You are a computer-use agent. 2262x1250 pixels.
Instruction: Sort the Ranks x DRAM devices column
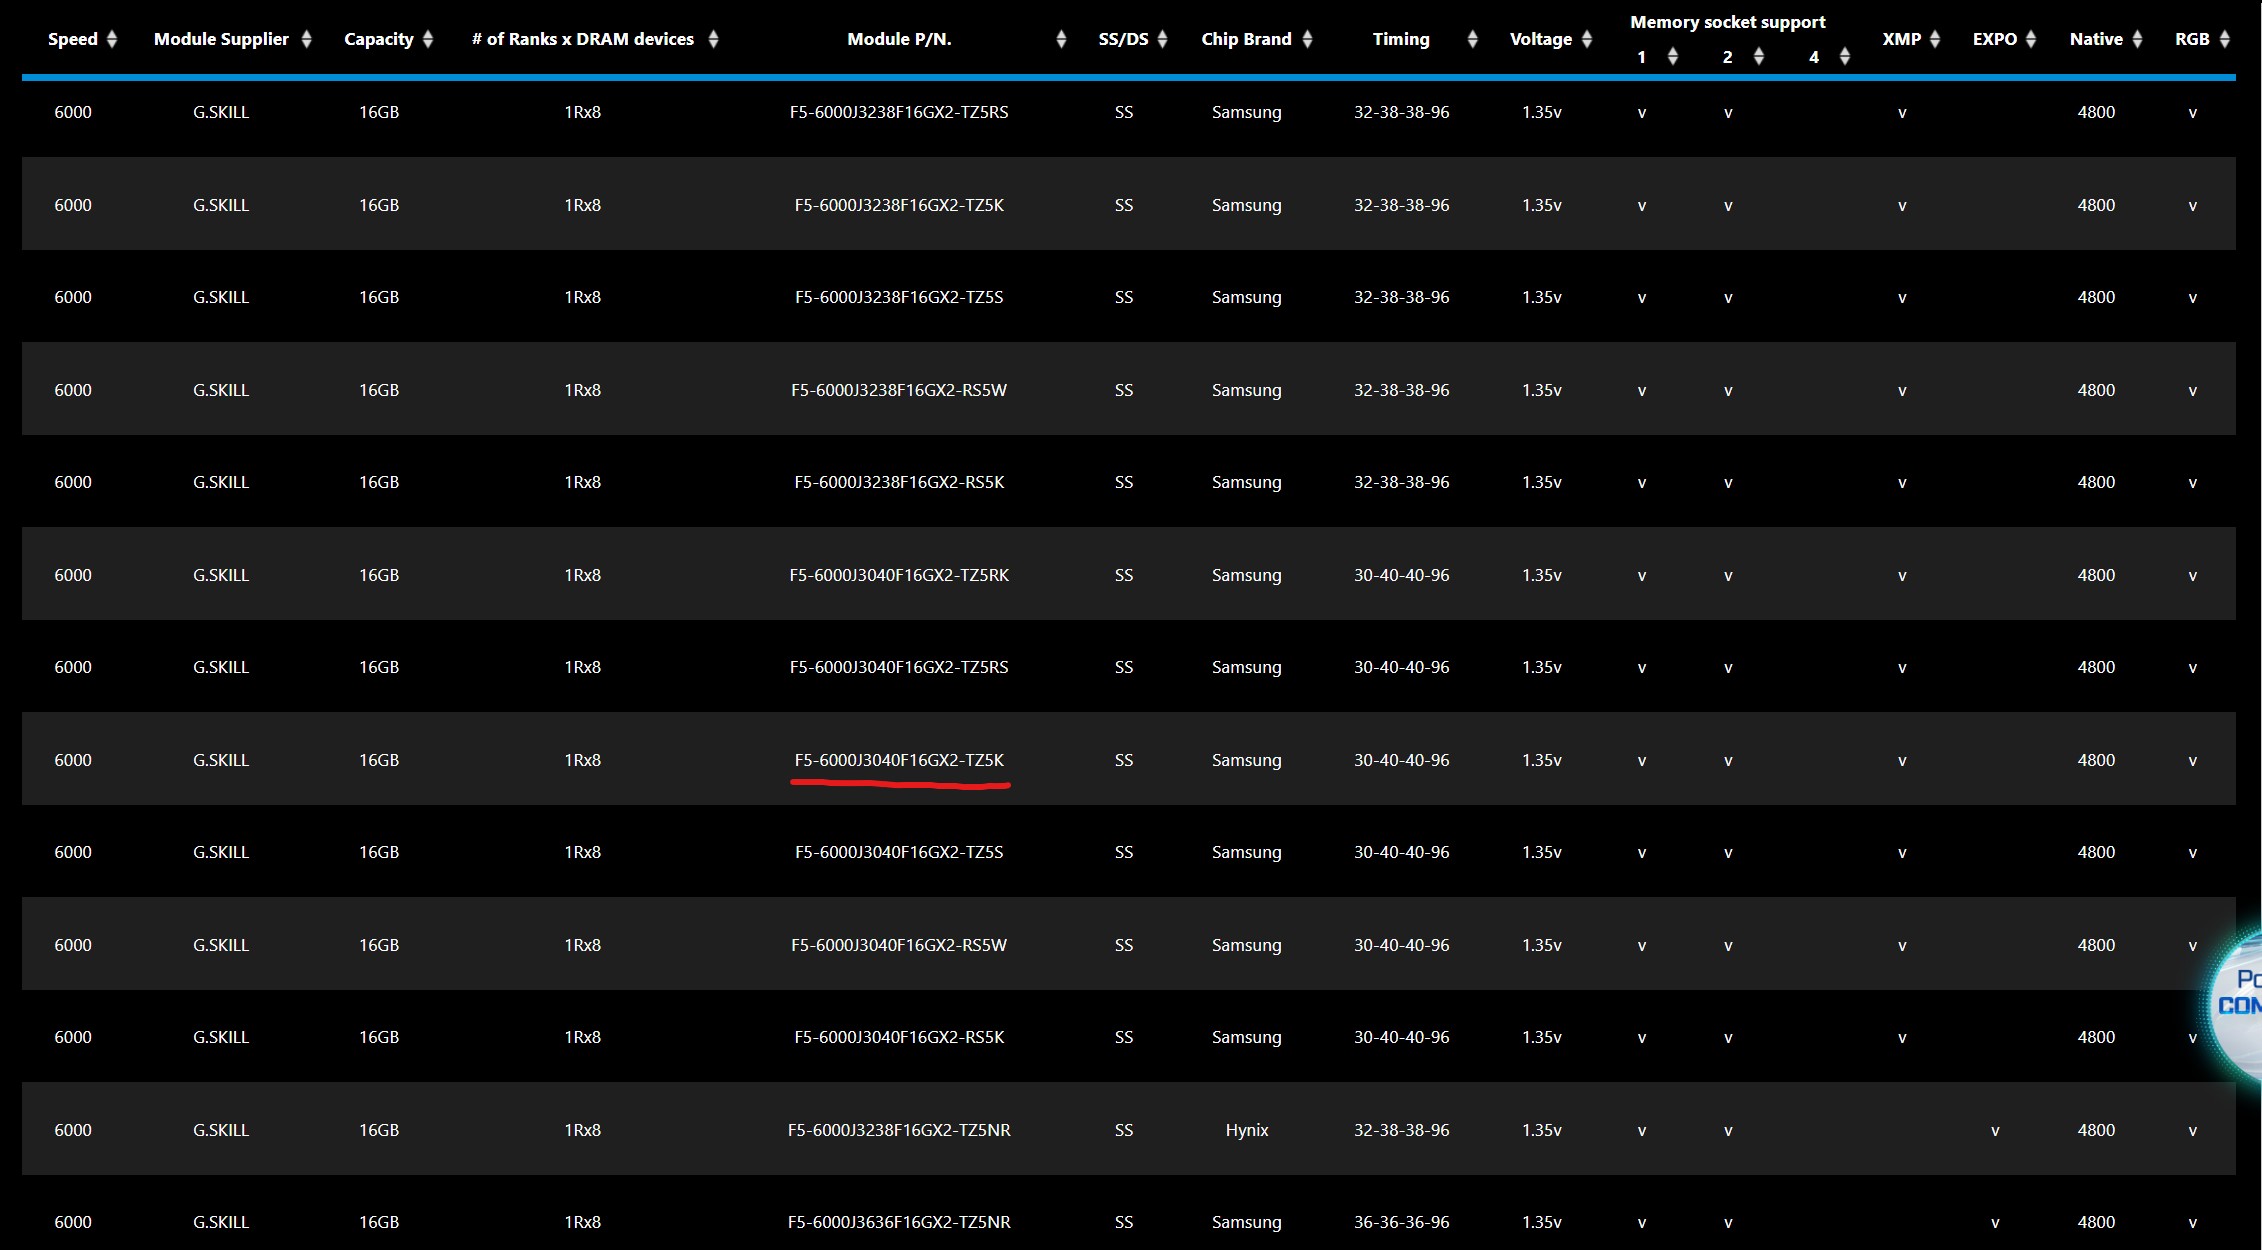coord(713,39)
